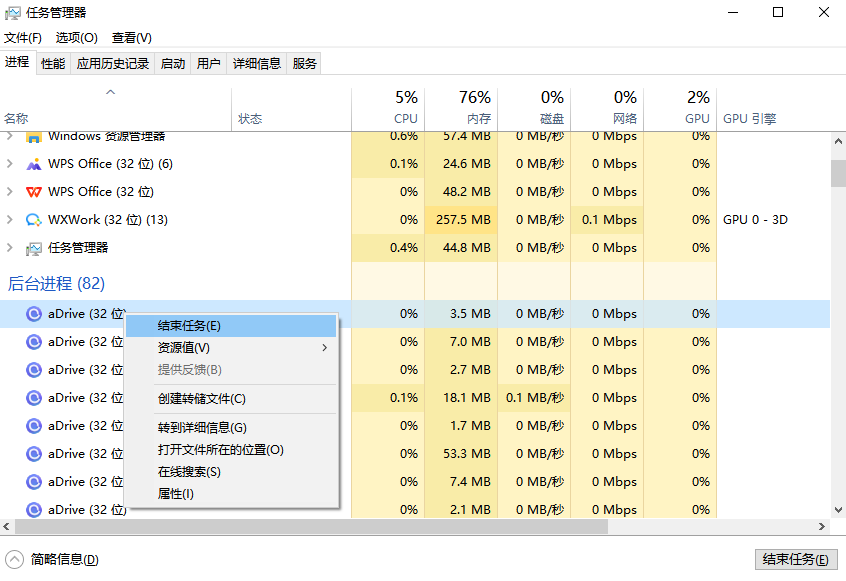Switch to the 性能 tab
The height and width of the screenshot is (581, 846).
point(52,63)
